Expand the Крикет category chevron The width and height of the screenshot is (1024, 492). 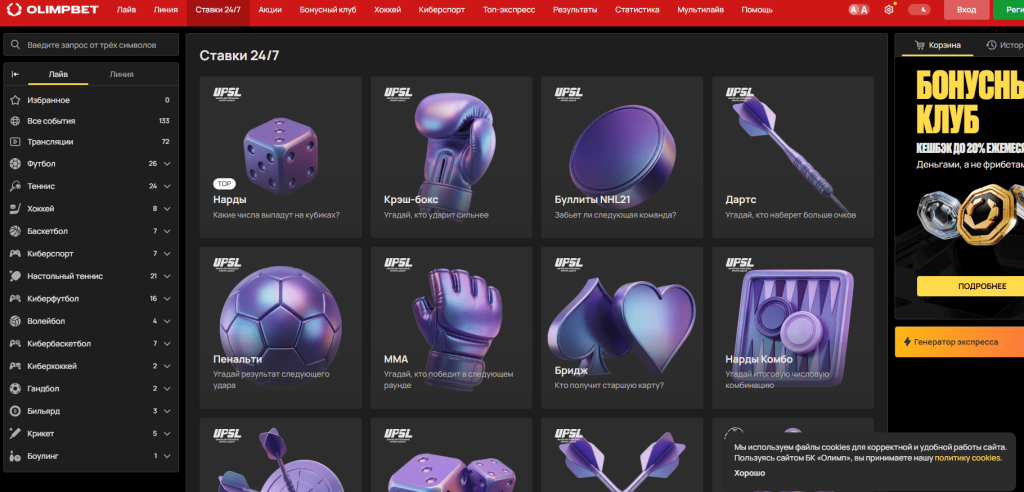(167, 434)
